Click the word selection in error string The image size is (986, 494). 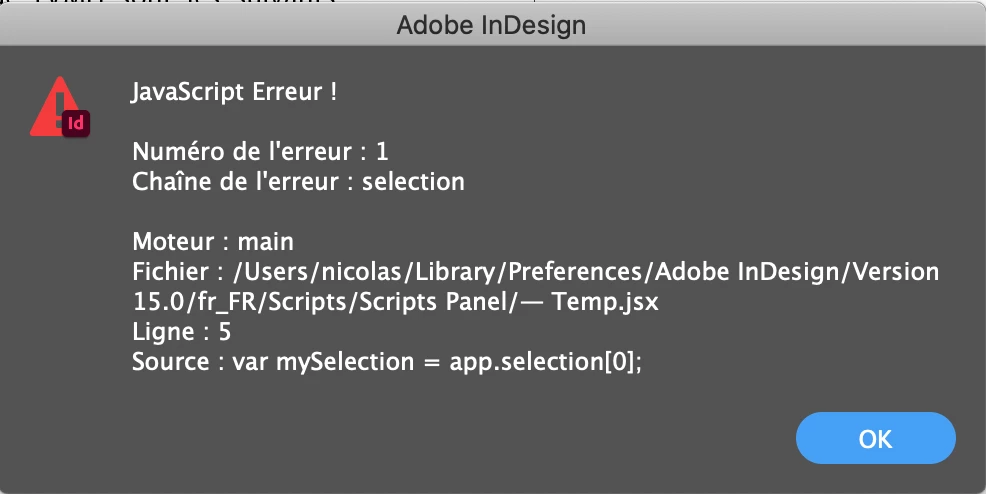413,182
